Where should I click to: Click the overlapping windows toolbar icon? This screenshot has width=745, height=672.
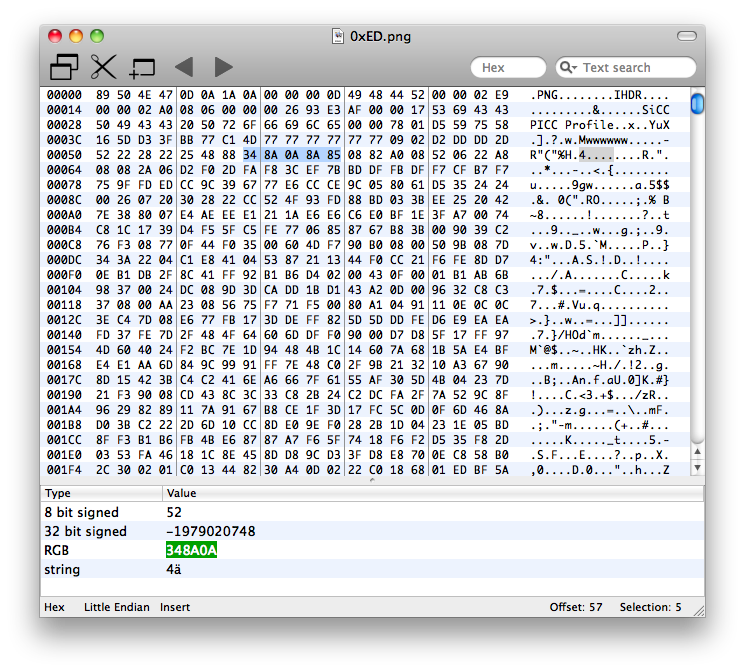(x=64, y=67)
